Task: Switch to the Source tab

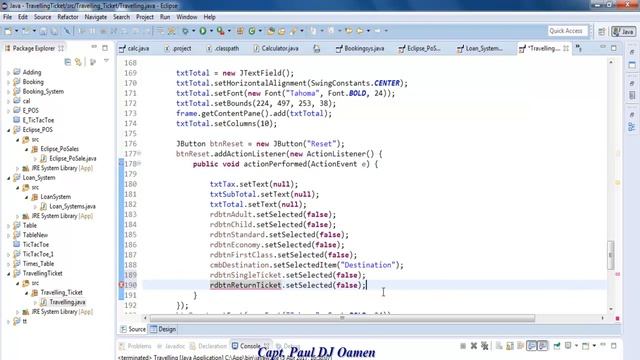Action: tap(133, 329)
